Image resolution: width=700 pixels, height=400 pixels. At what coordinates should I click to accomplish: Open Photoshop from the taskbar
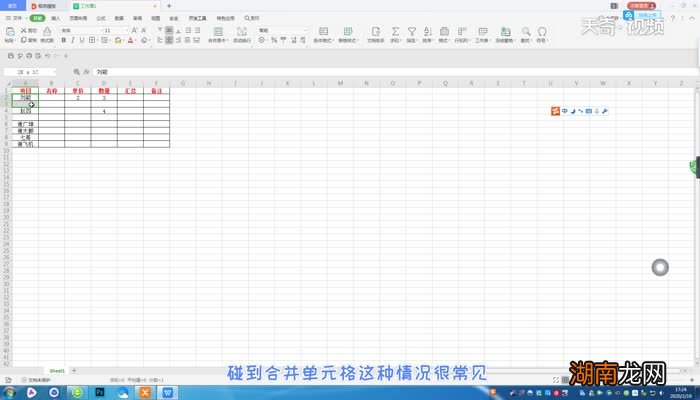pos(100,393)
